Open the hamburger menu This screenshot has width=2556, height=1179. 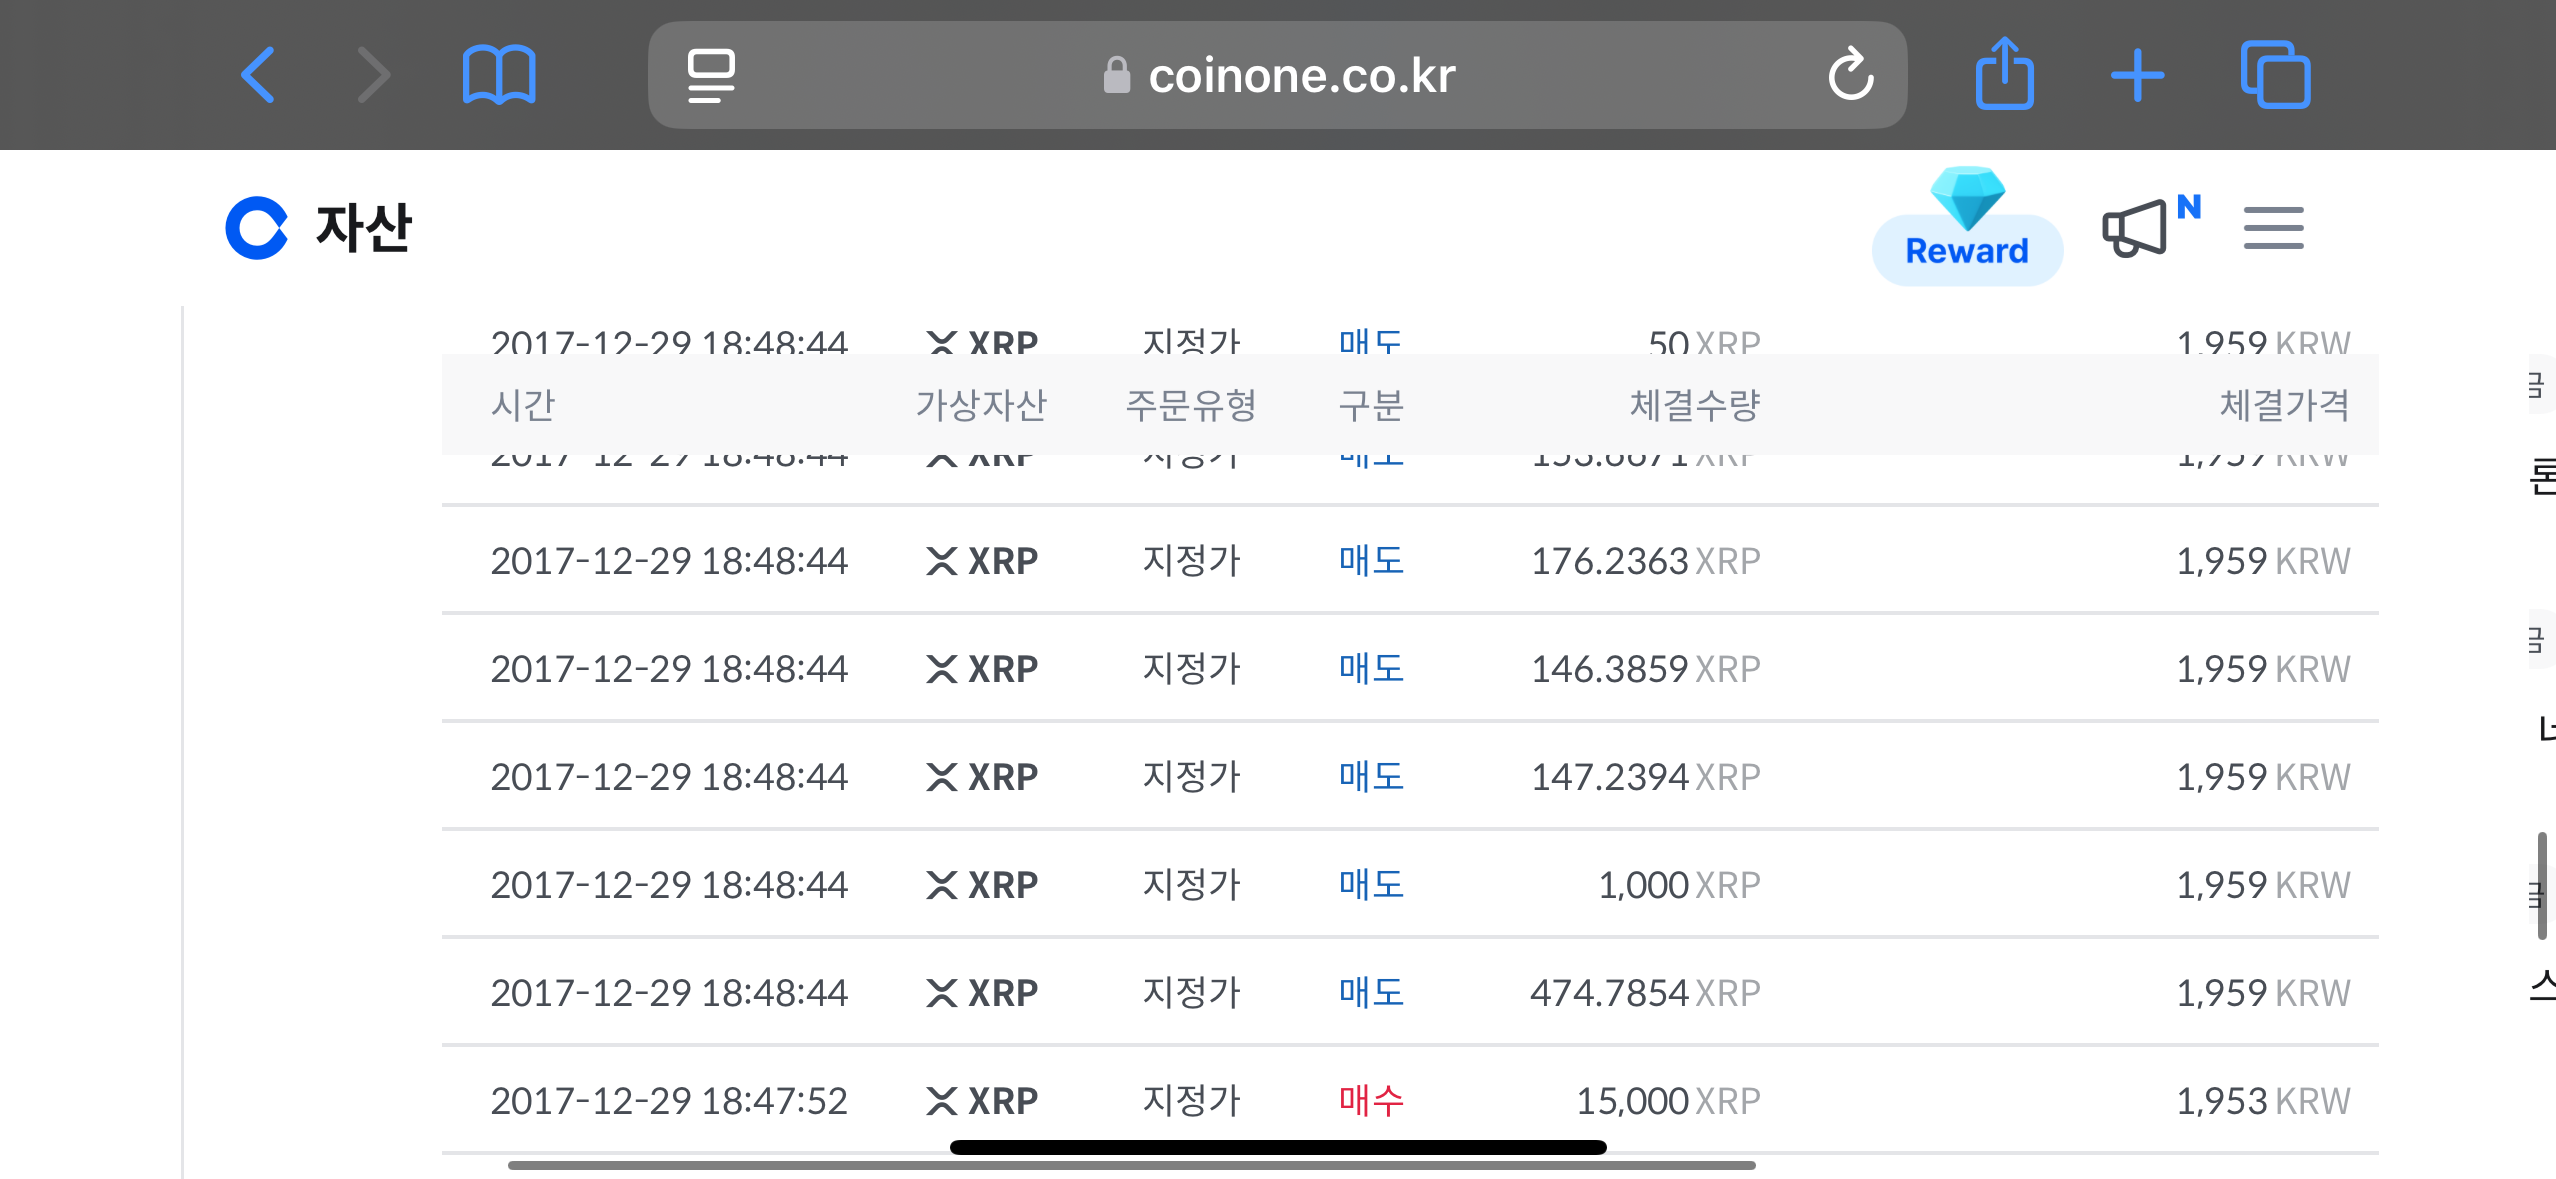point(2273,228)
